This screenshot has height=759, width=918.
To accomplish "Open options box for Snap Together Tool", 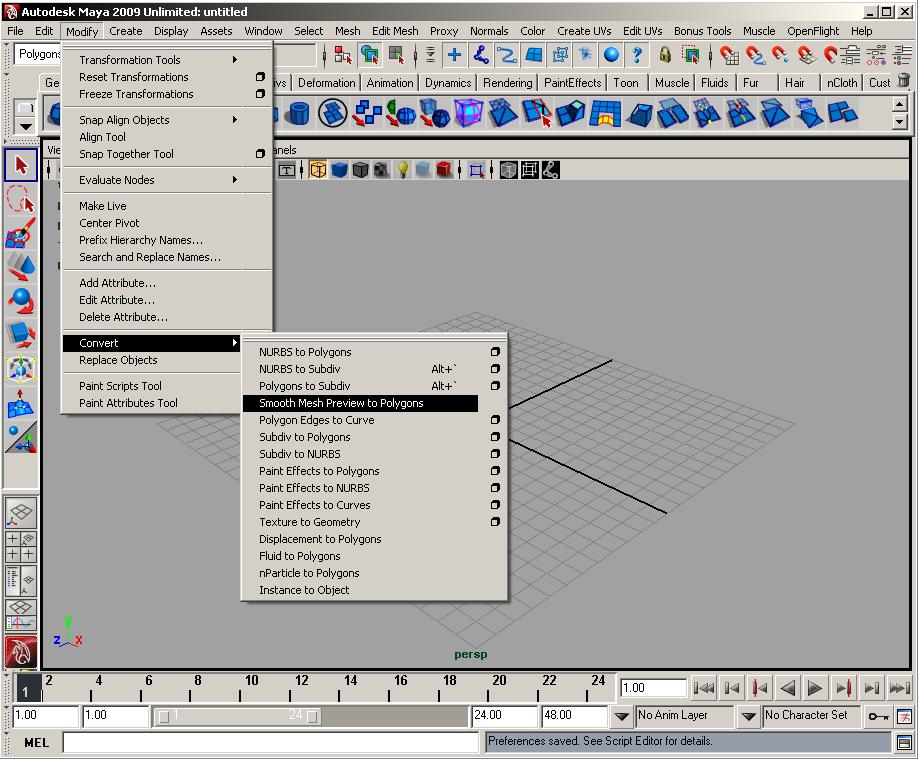I will [x=261, y=154].
